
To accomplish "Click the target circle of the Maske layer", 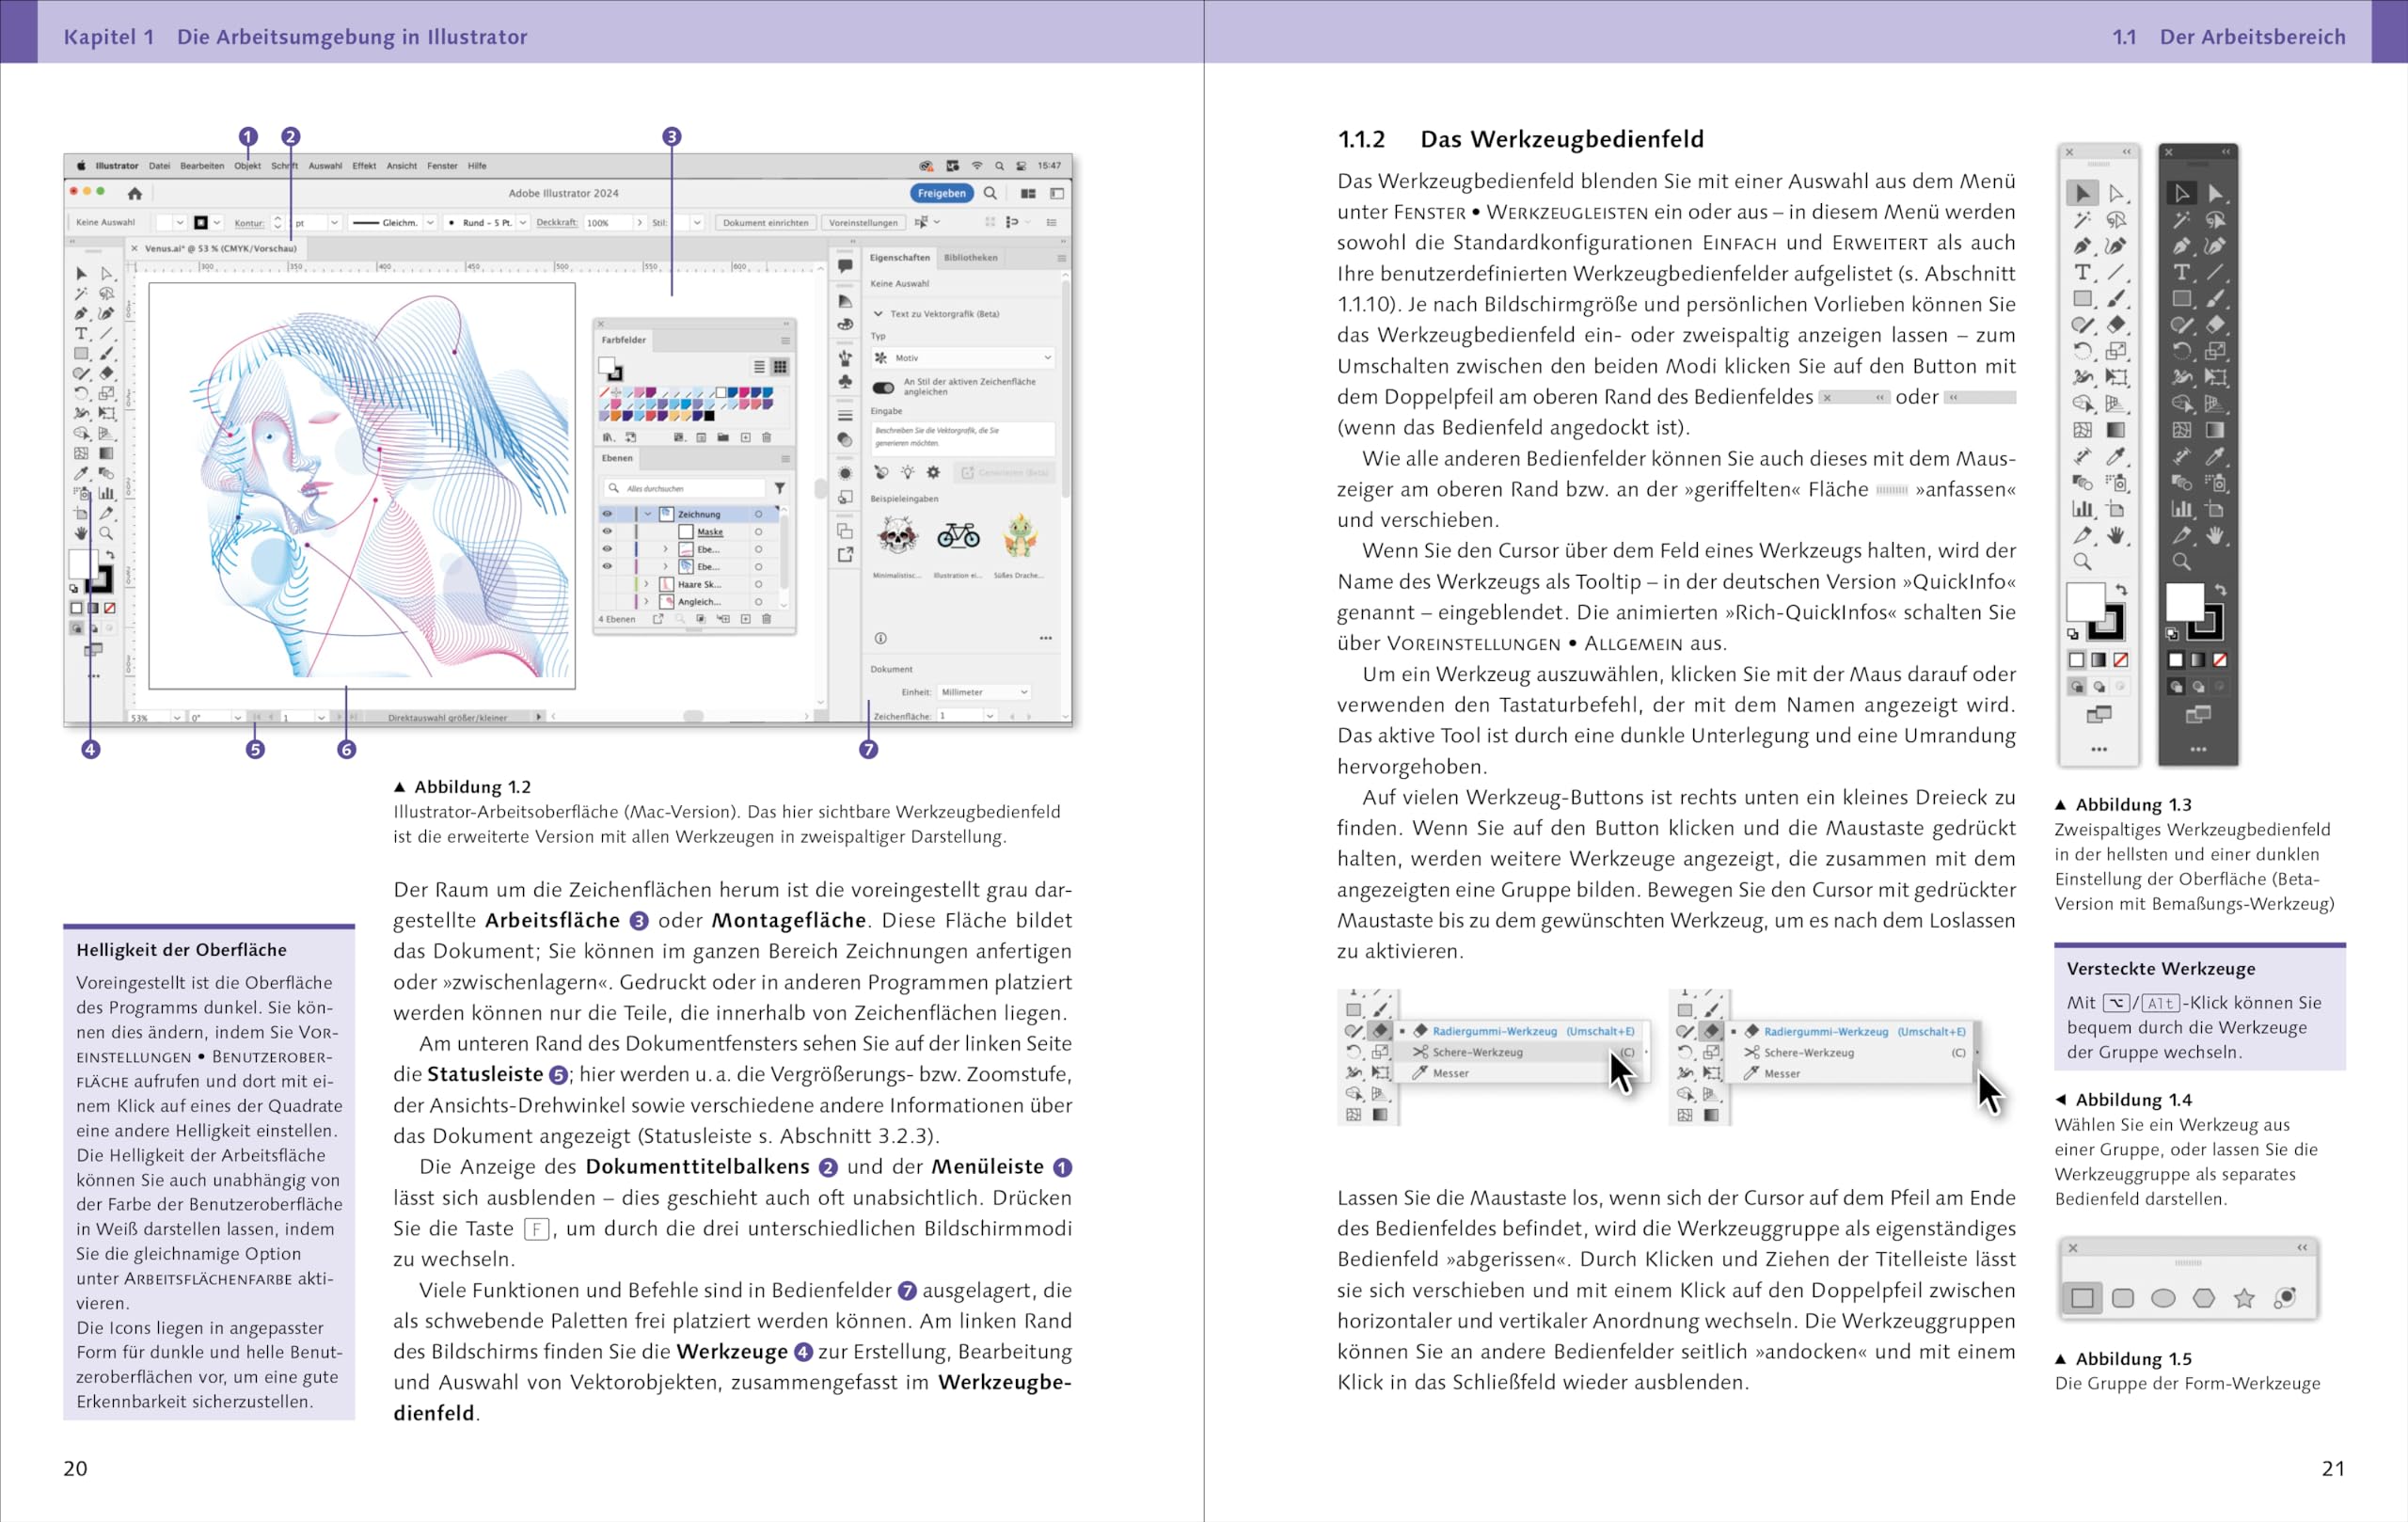I will tap(759, 532).
